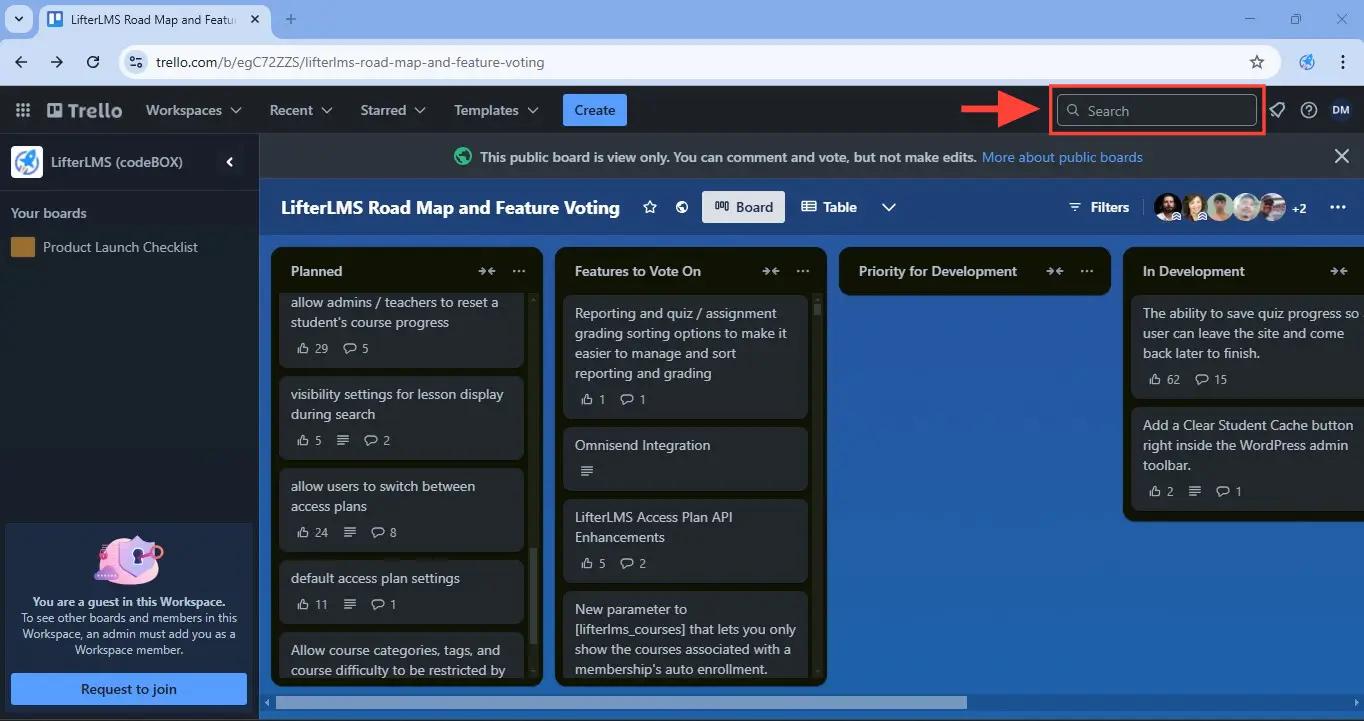Expand the Recent dropdown
The image size is (1364, 721).
[x=301, y=110]
